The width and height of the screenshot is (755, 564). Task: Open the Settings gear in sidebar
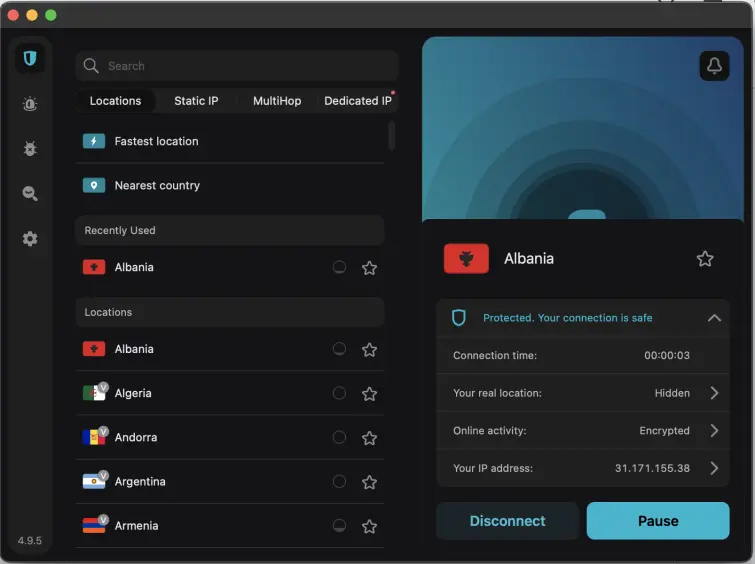click(x=30, y=238)
